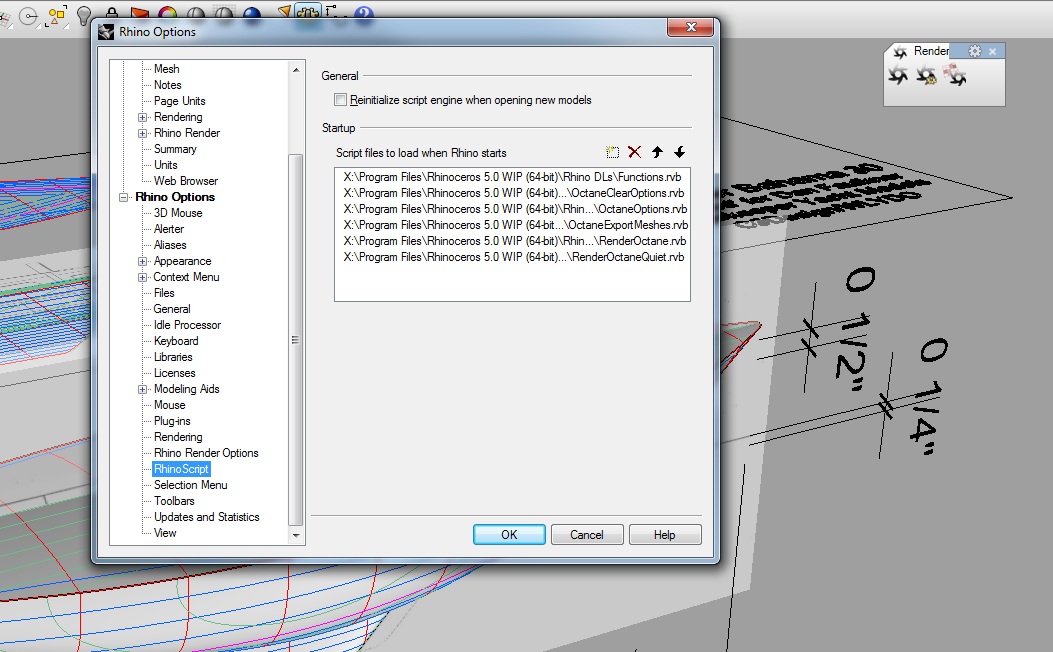
Task: Click the red X delete script icon
Action: tap(634, 152)
